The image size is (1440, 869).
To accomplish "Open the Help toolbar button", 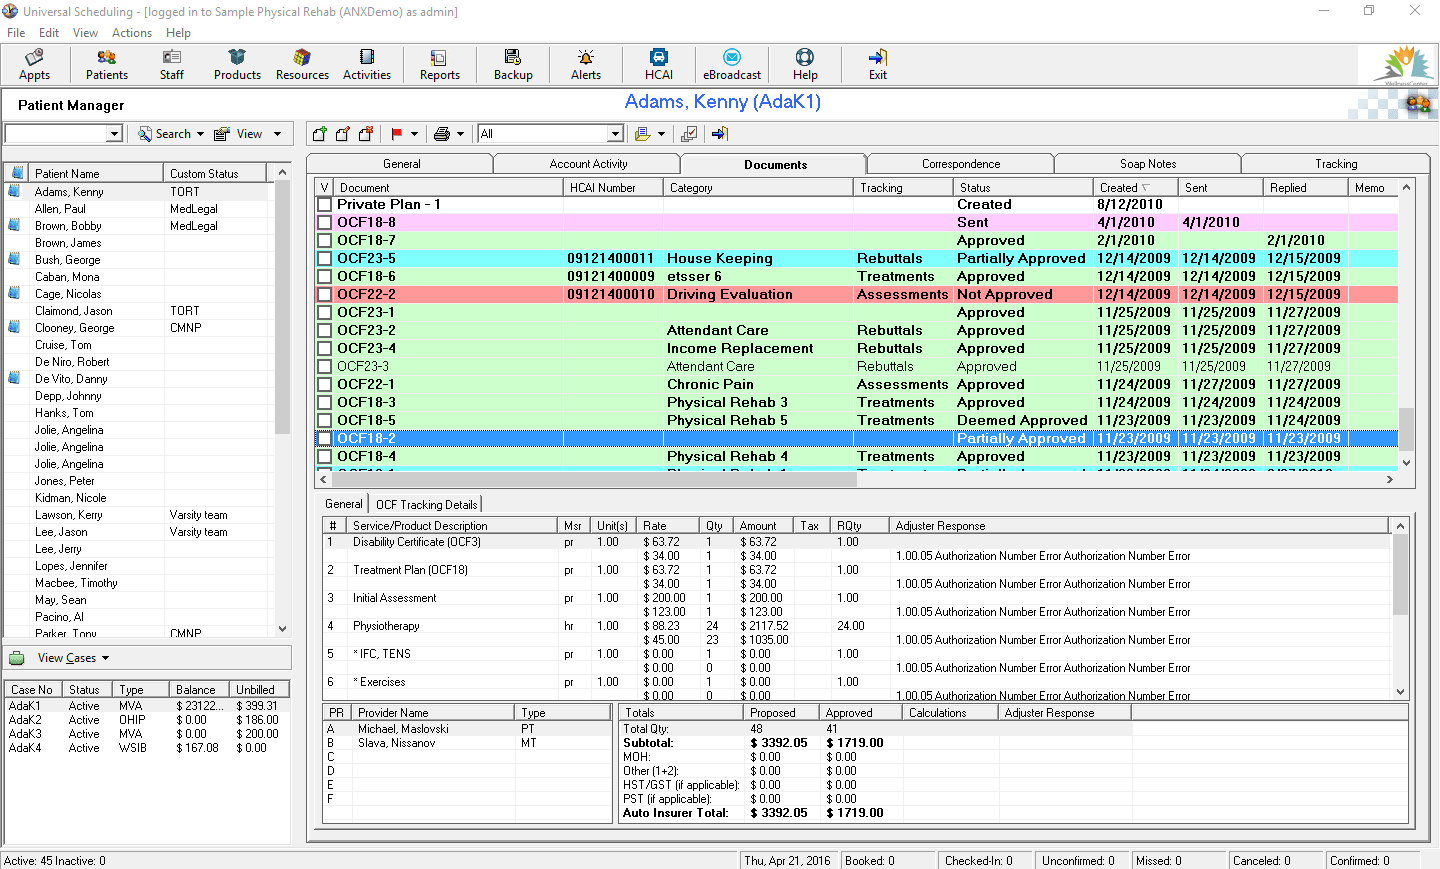I will click(804, 64).
